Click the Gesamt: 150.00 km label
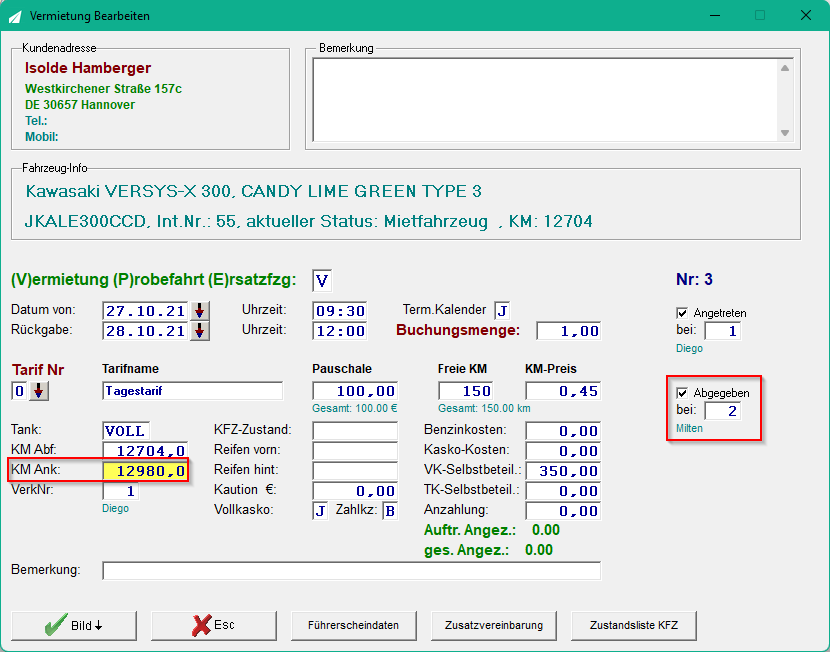Screen dimensions: 830x652 [484, 408]
